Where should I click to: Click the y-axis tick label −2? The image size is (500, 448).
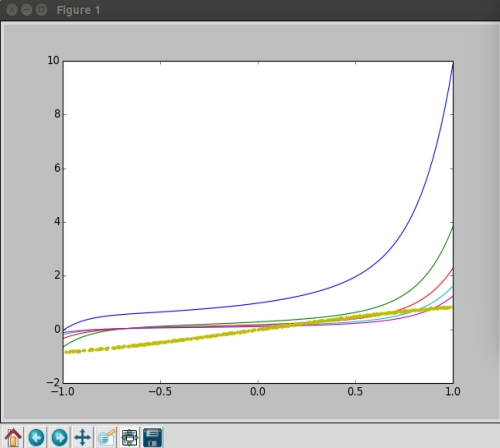(53, 383)
